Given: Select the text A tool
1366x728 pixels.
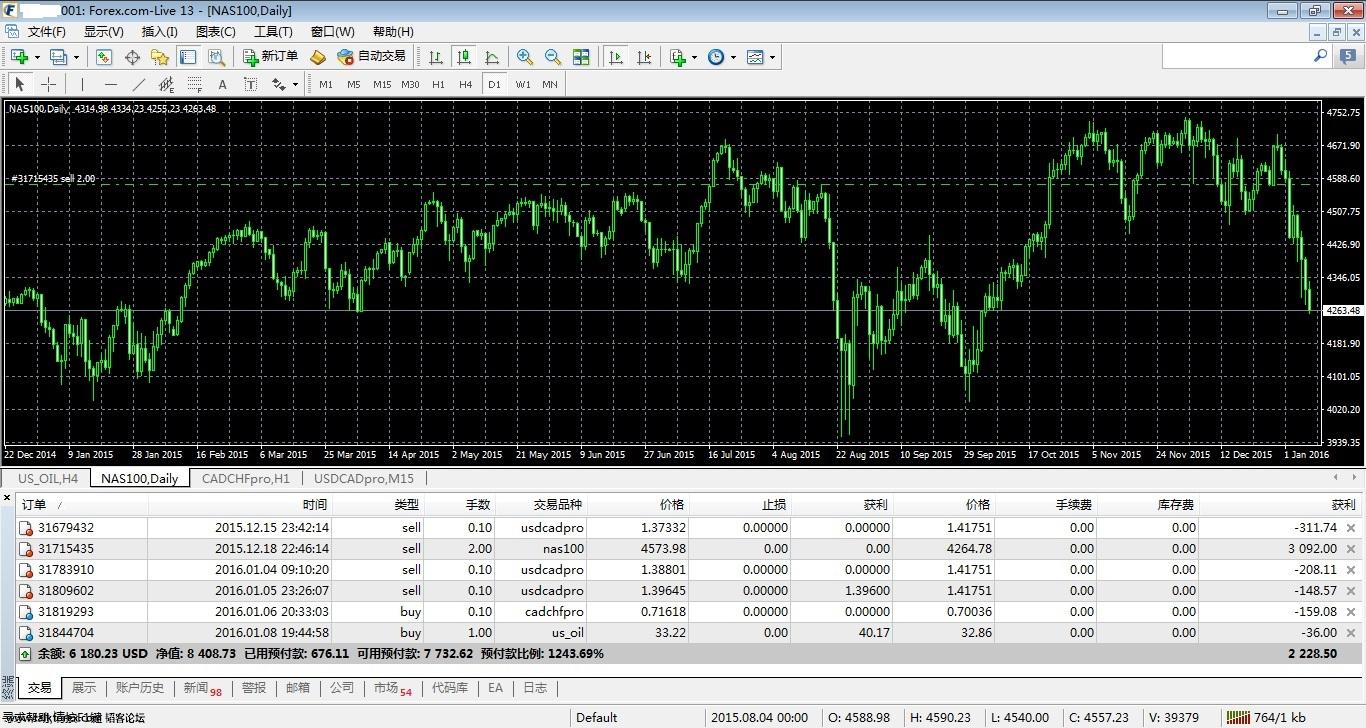Looking at the screenshot, I should click(222, 84).
